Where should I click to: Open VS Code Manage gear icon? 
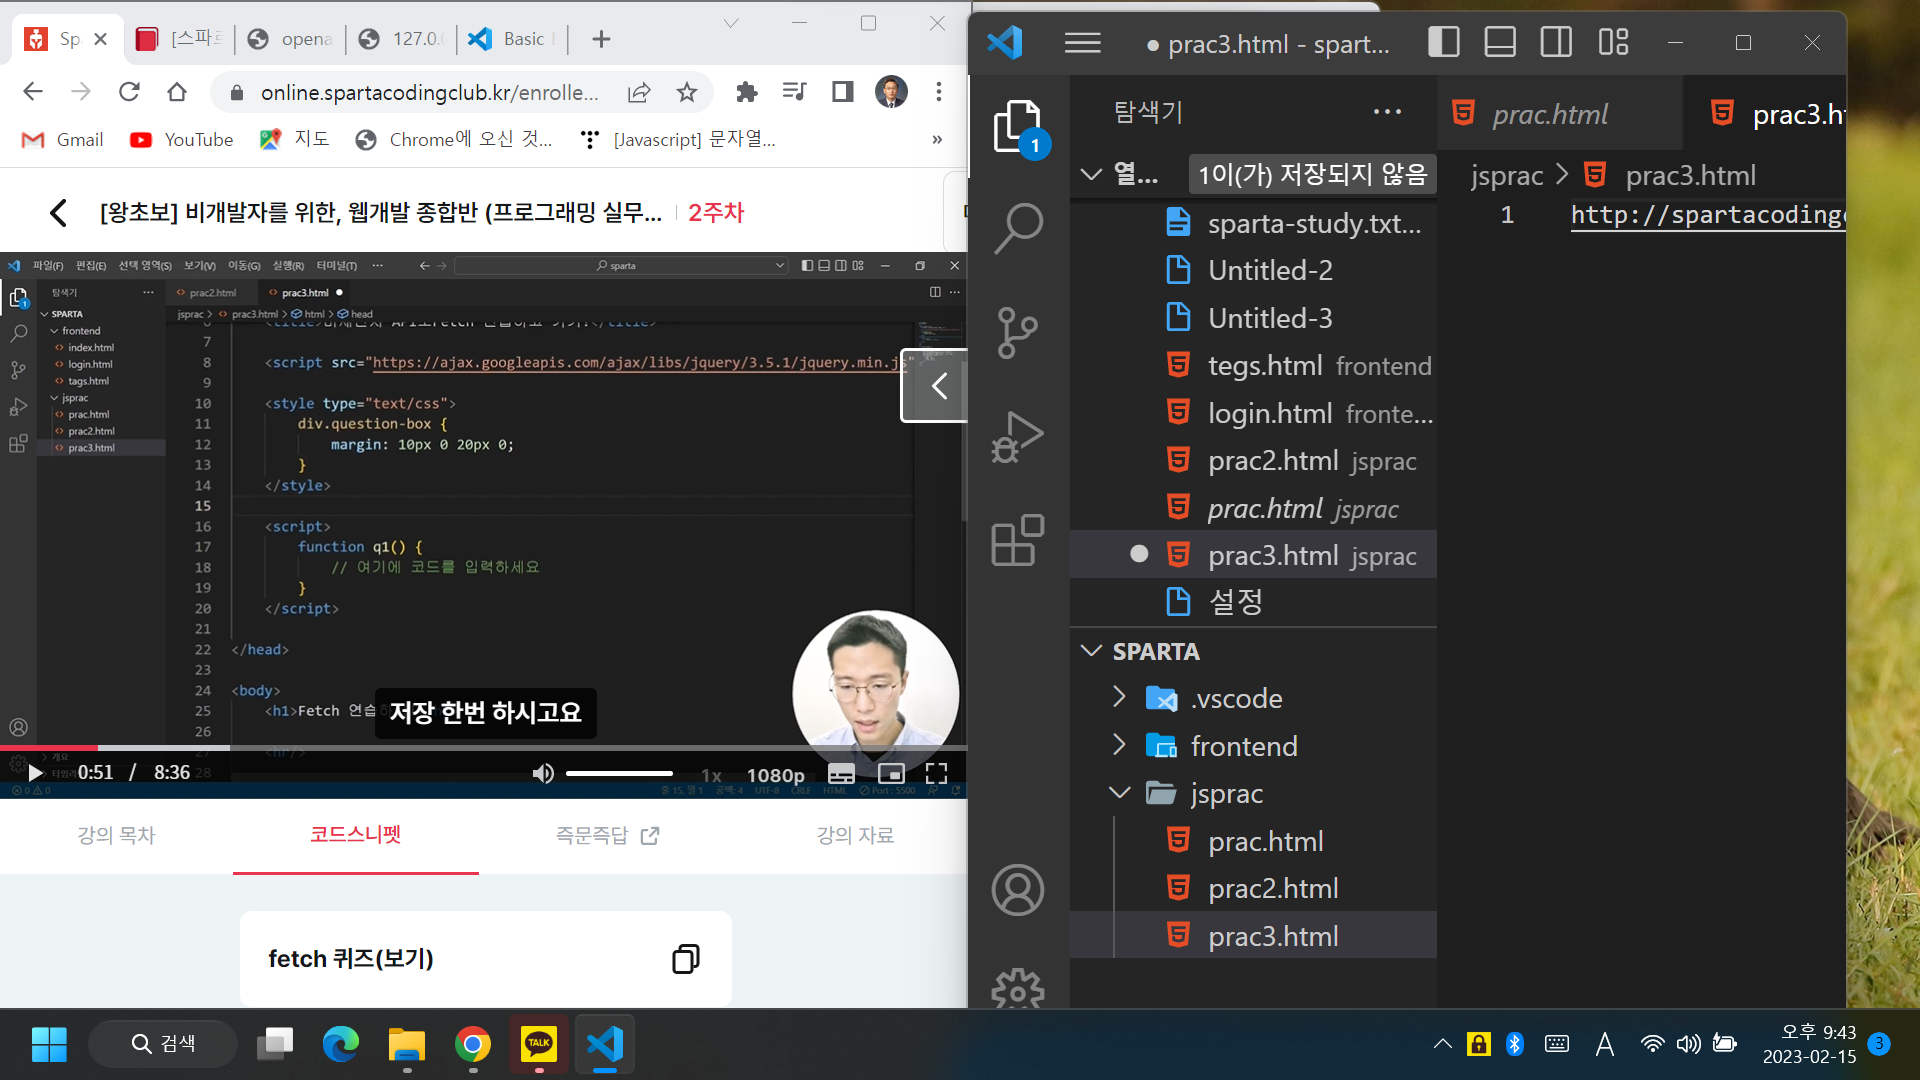pyautogui.click(x=1018, y=989)
